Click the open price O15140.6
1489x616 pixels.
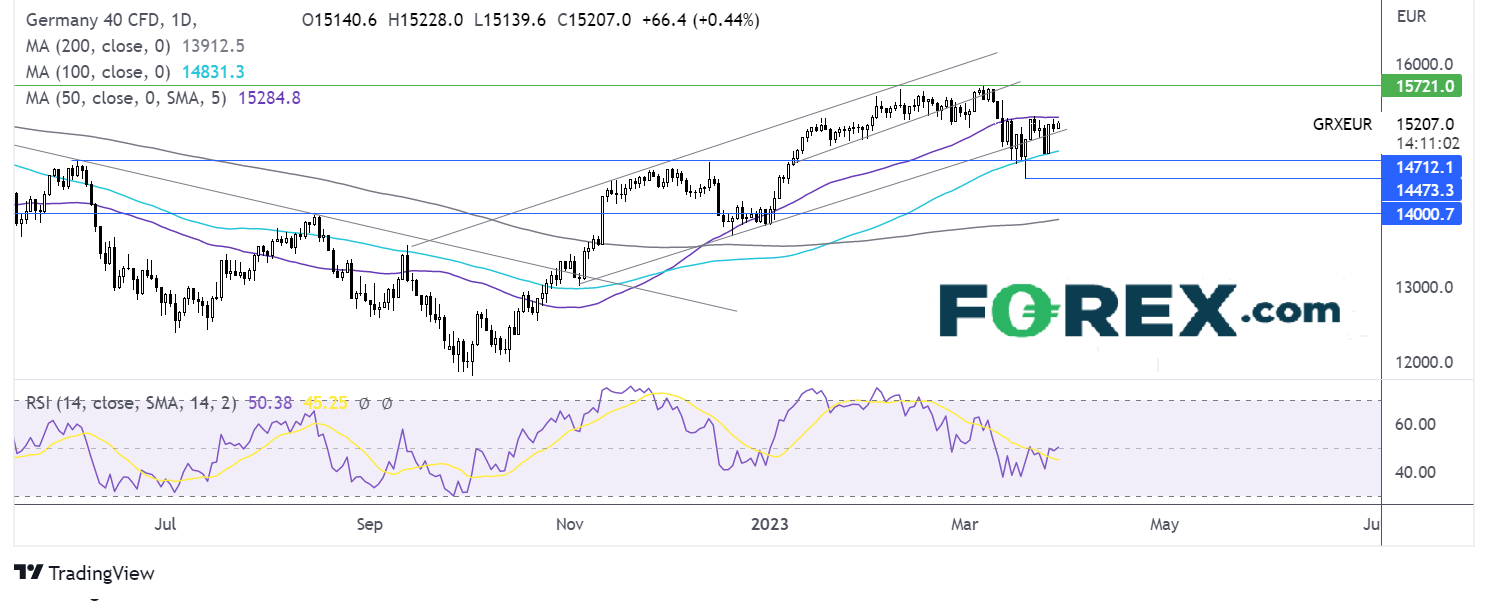coord(339,20)
